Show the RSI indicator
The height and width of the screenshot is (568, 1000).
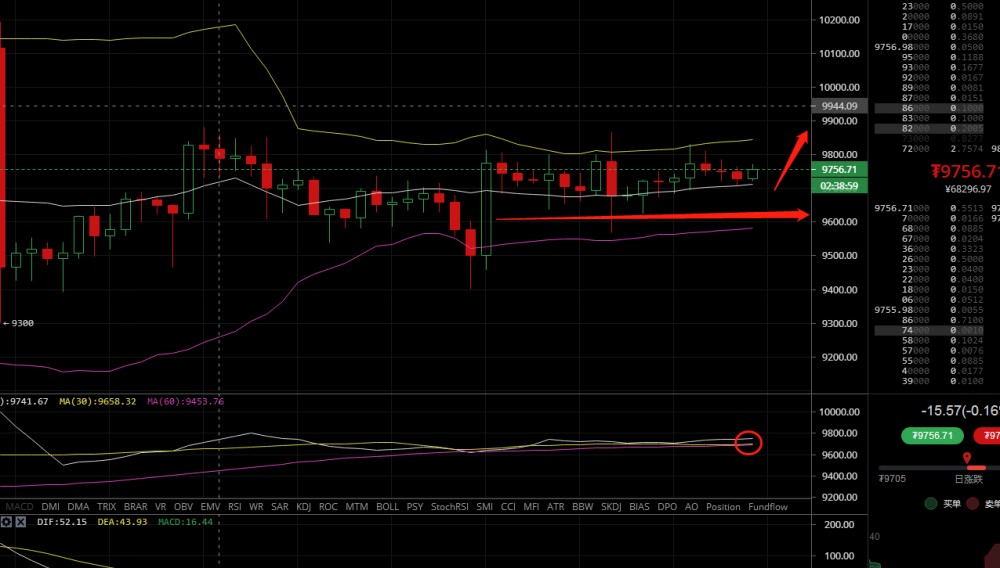coord(235,507)
